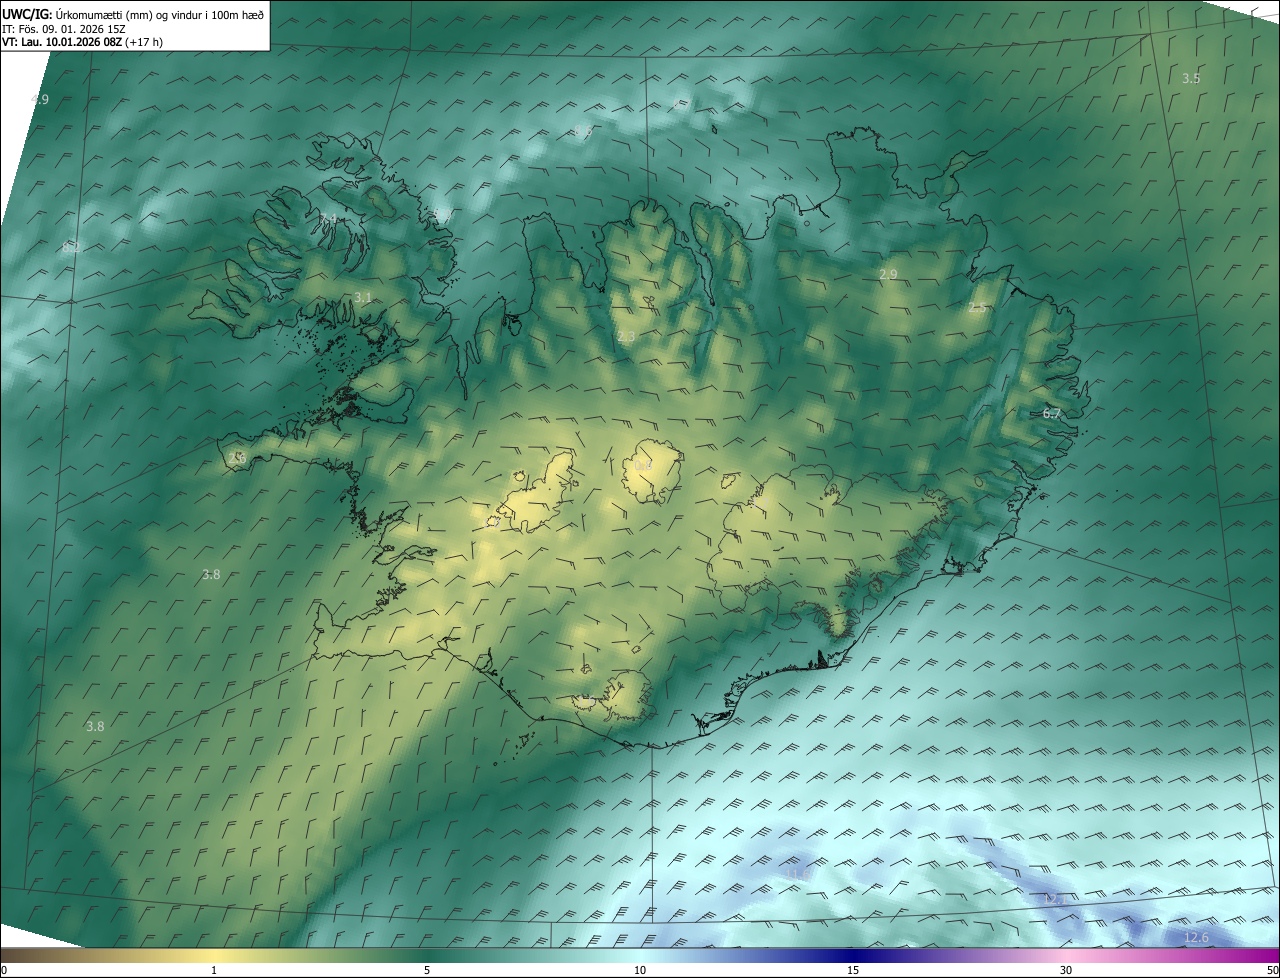Click the colorbar tick label 15
Screen dimensions: 1280x978
[853, 970]
